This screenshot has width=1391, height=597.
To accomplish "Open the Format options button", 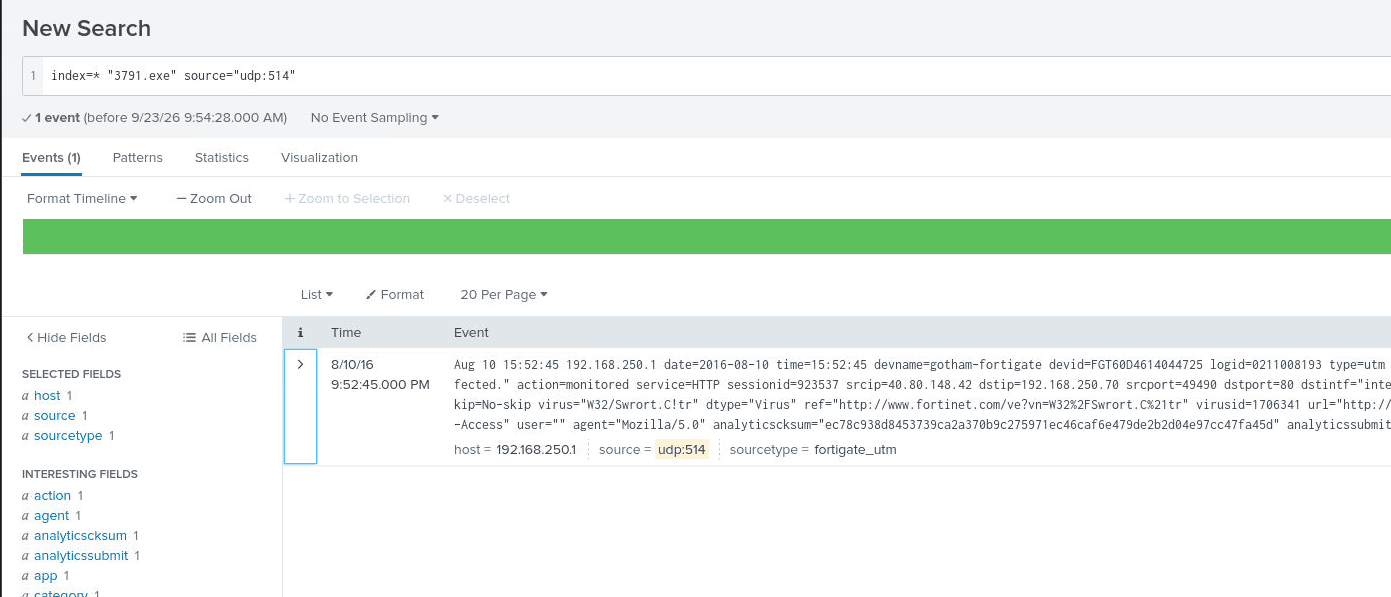I will 395,294.
